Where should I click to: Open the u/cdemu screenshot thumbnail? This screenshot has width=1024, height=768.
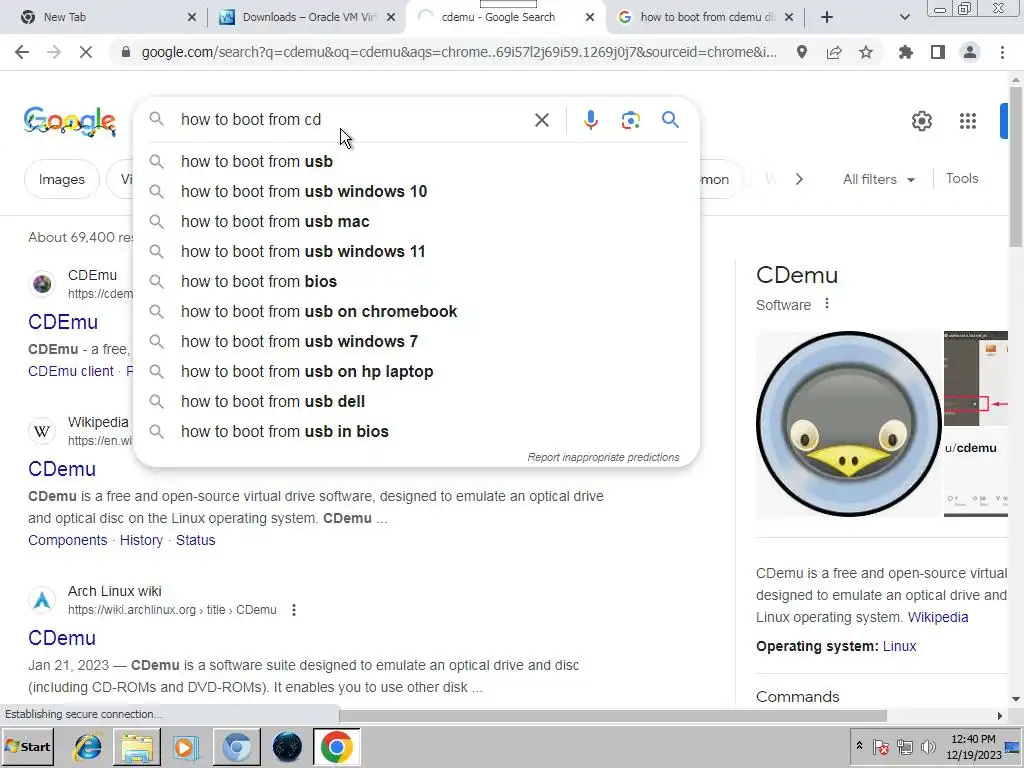(976, 424)
